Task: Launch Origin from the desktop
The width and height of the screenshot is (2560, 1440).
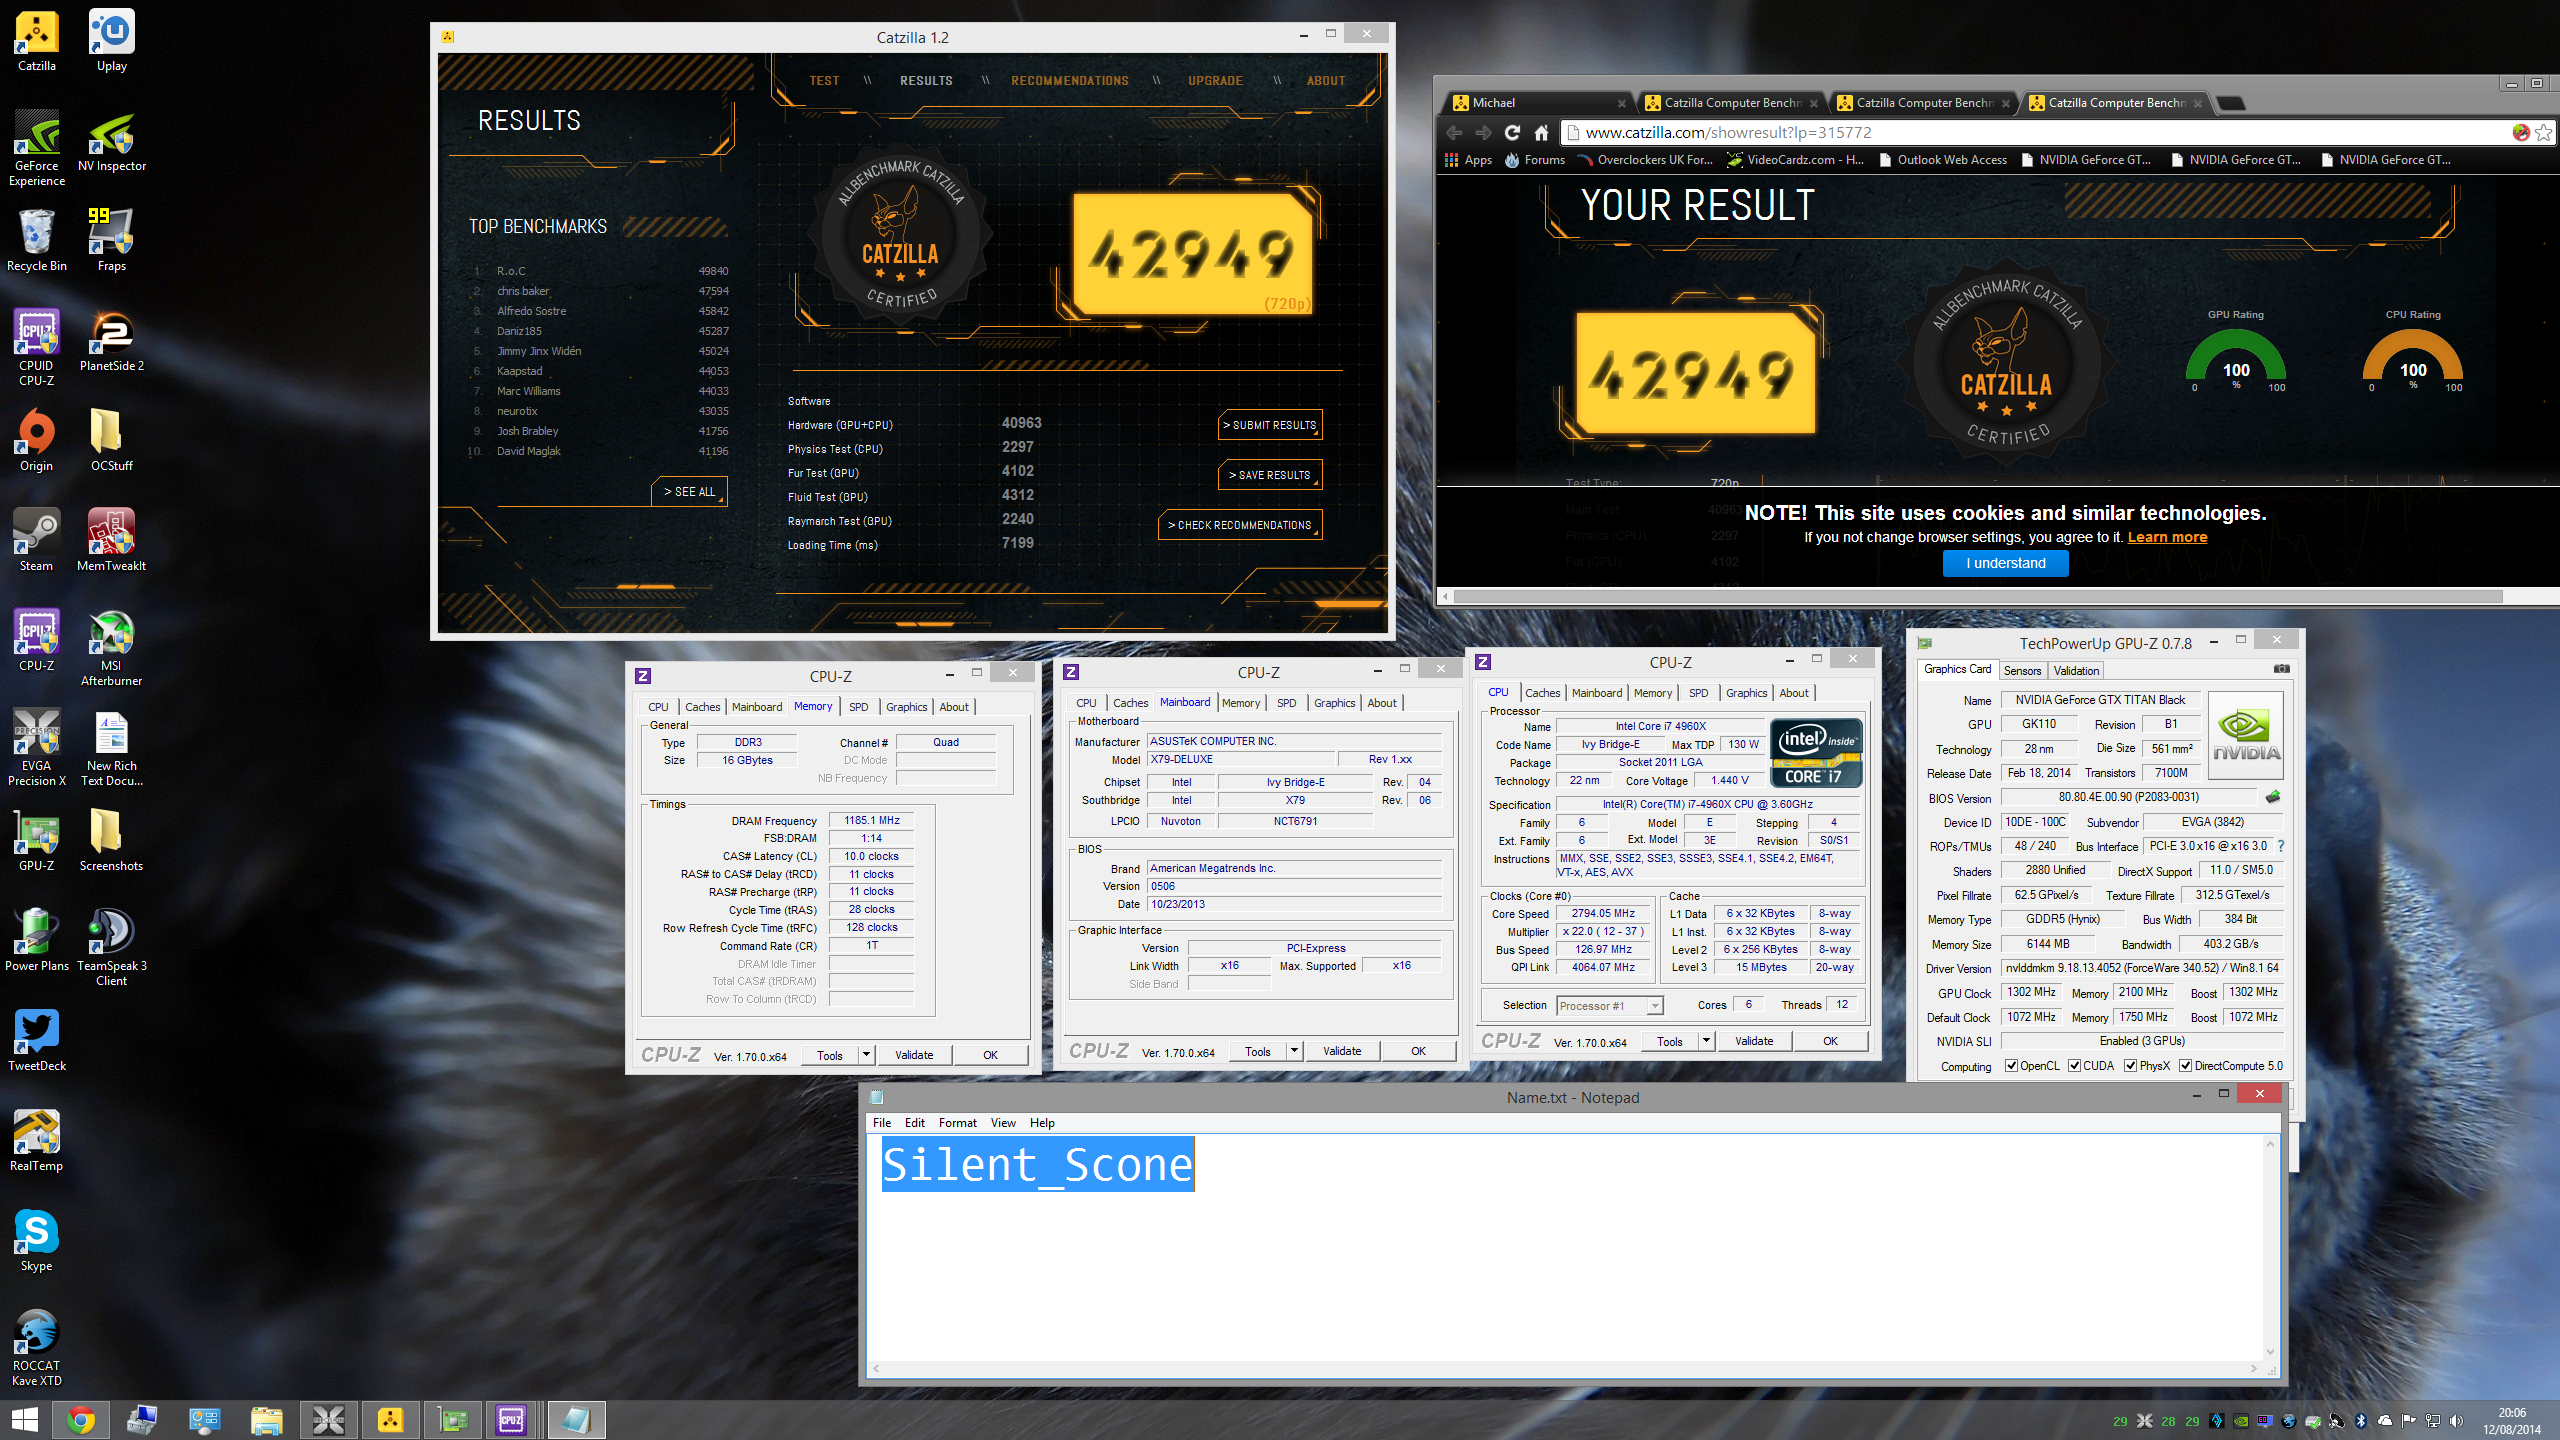Action: (37, 440)
